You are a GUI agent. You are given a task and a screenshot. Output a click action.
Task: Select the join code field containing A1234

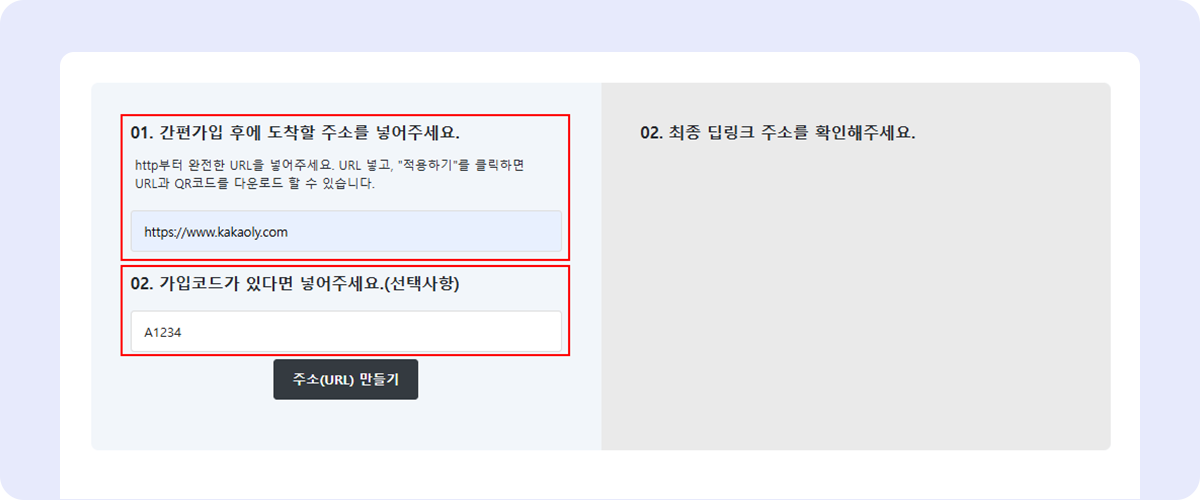pyautogui.click(x=346, y=332)
